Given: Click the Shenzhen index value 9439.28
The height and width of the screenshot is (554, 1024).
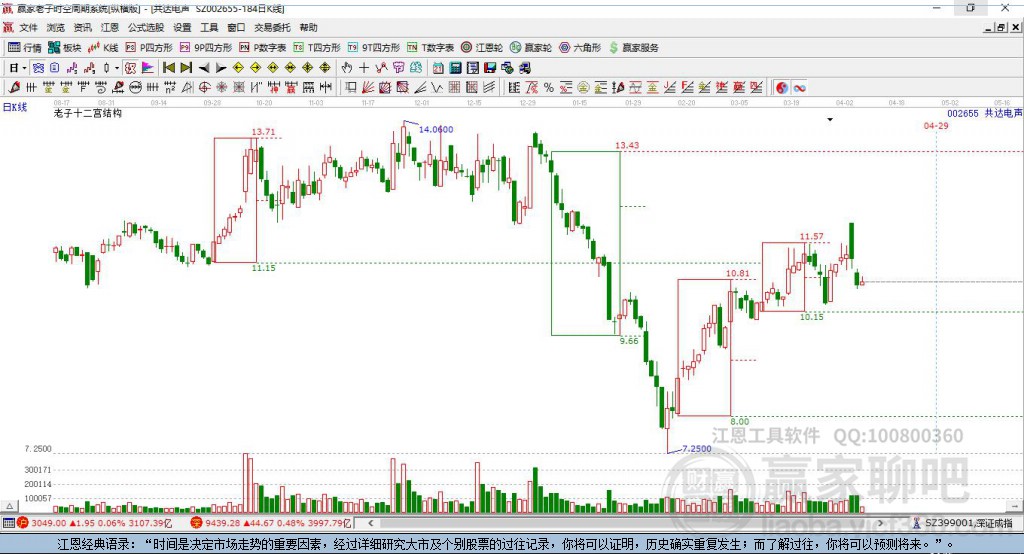Looking at the screenshot, I should tap(222, 523).
